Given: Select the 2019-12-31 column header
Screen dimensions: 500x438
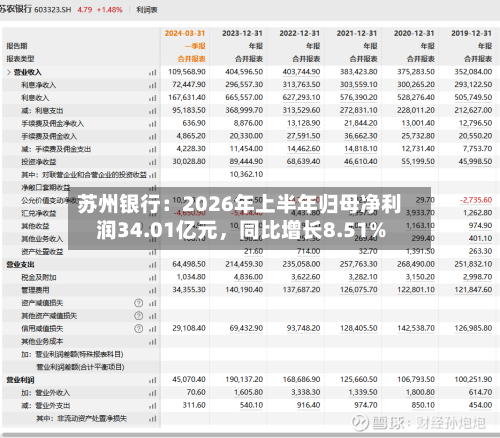Looking at the screenshot, I should pos(471,33).
